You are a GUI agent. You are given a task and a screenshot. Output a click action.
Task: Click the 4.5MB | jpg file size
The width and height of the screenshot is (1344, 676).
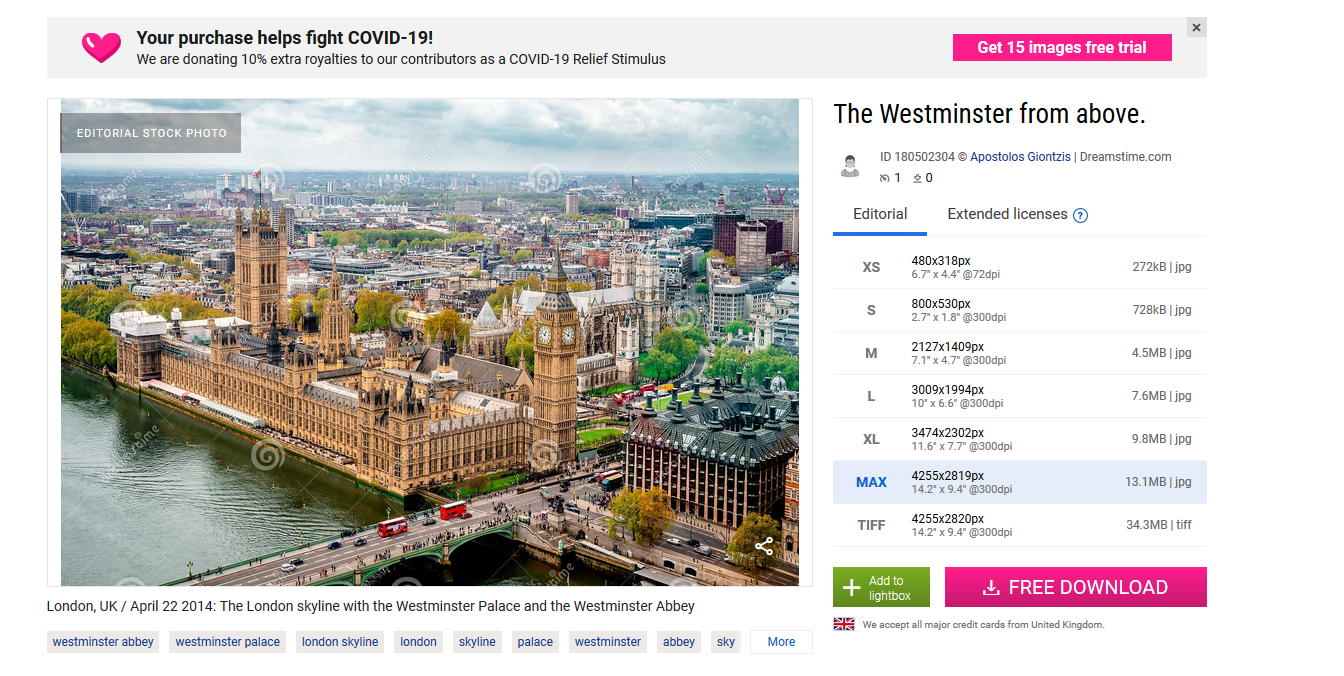1161,353
